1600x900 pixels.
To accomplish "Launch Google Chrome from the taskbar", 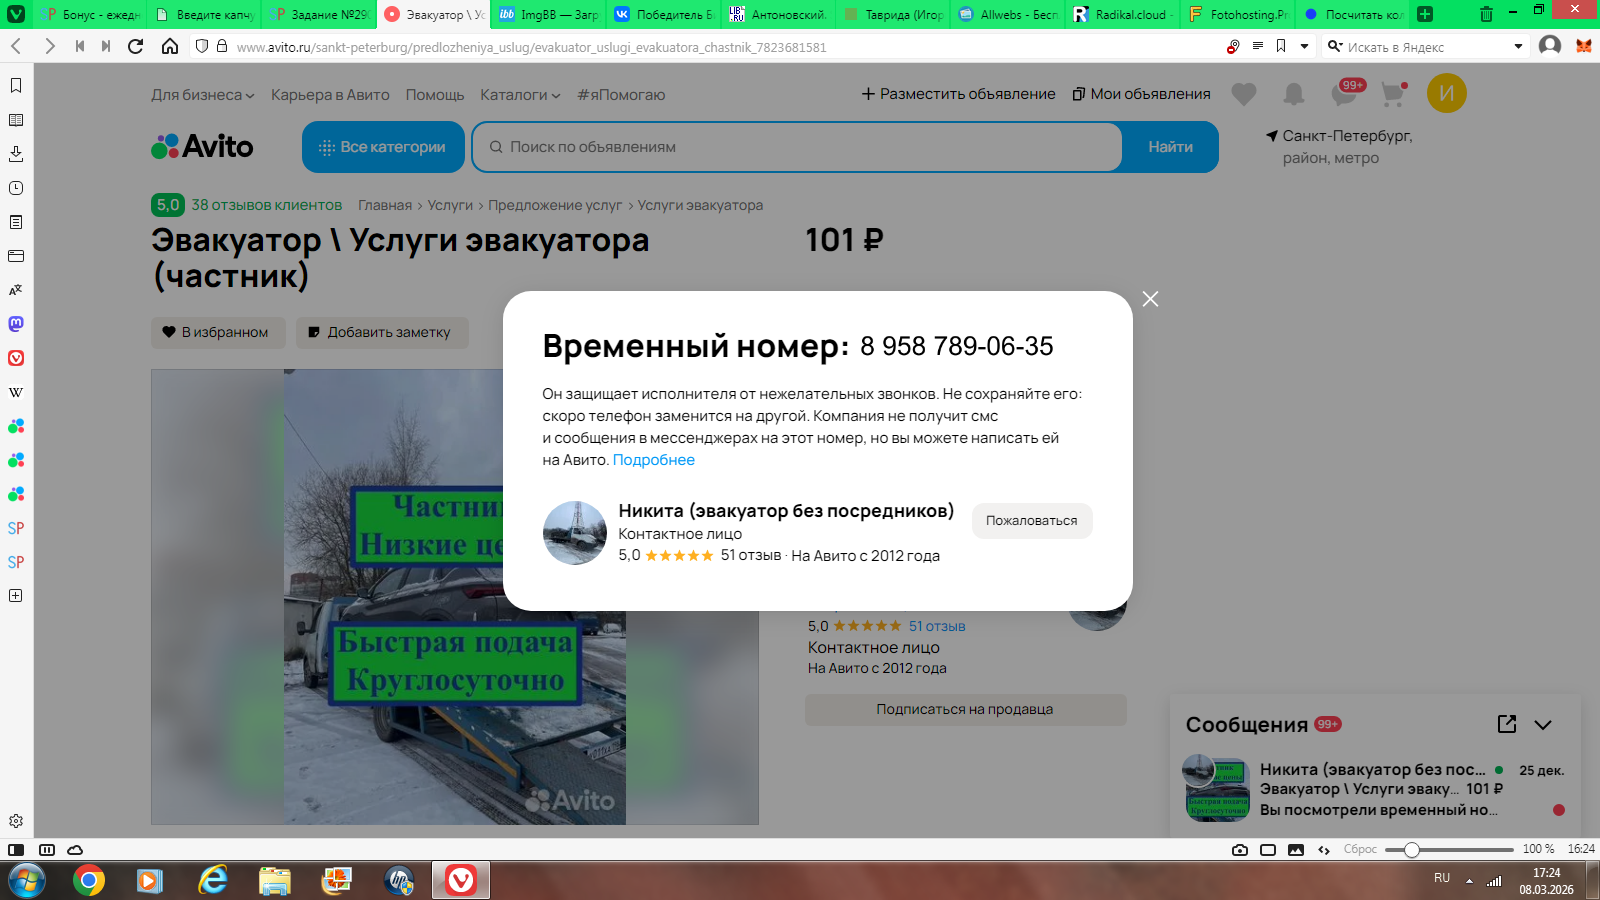I will [x=89, y=881].
